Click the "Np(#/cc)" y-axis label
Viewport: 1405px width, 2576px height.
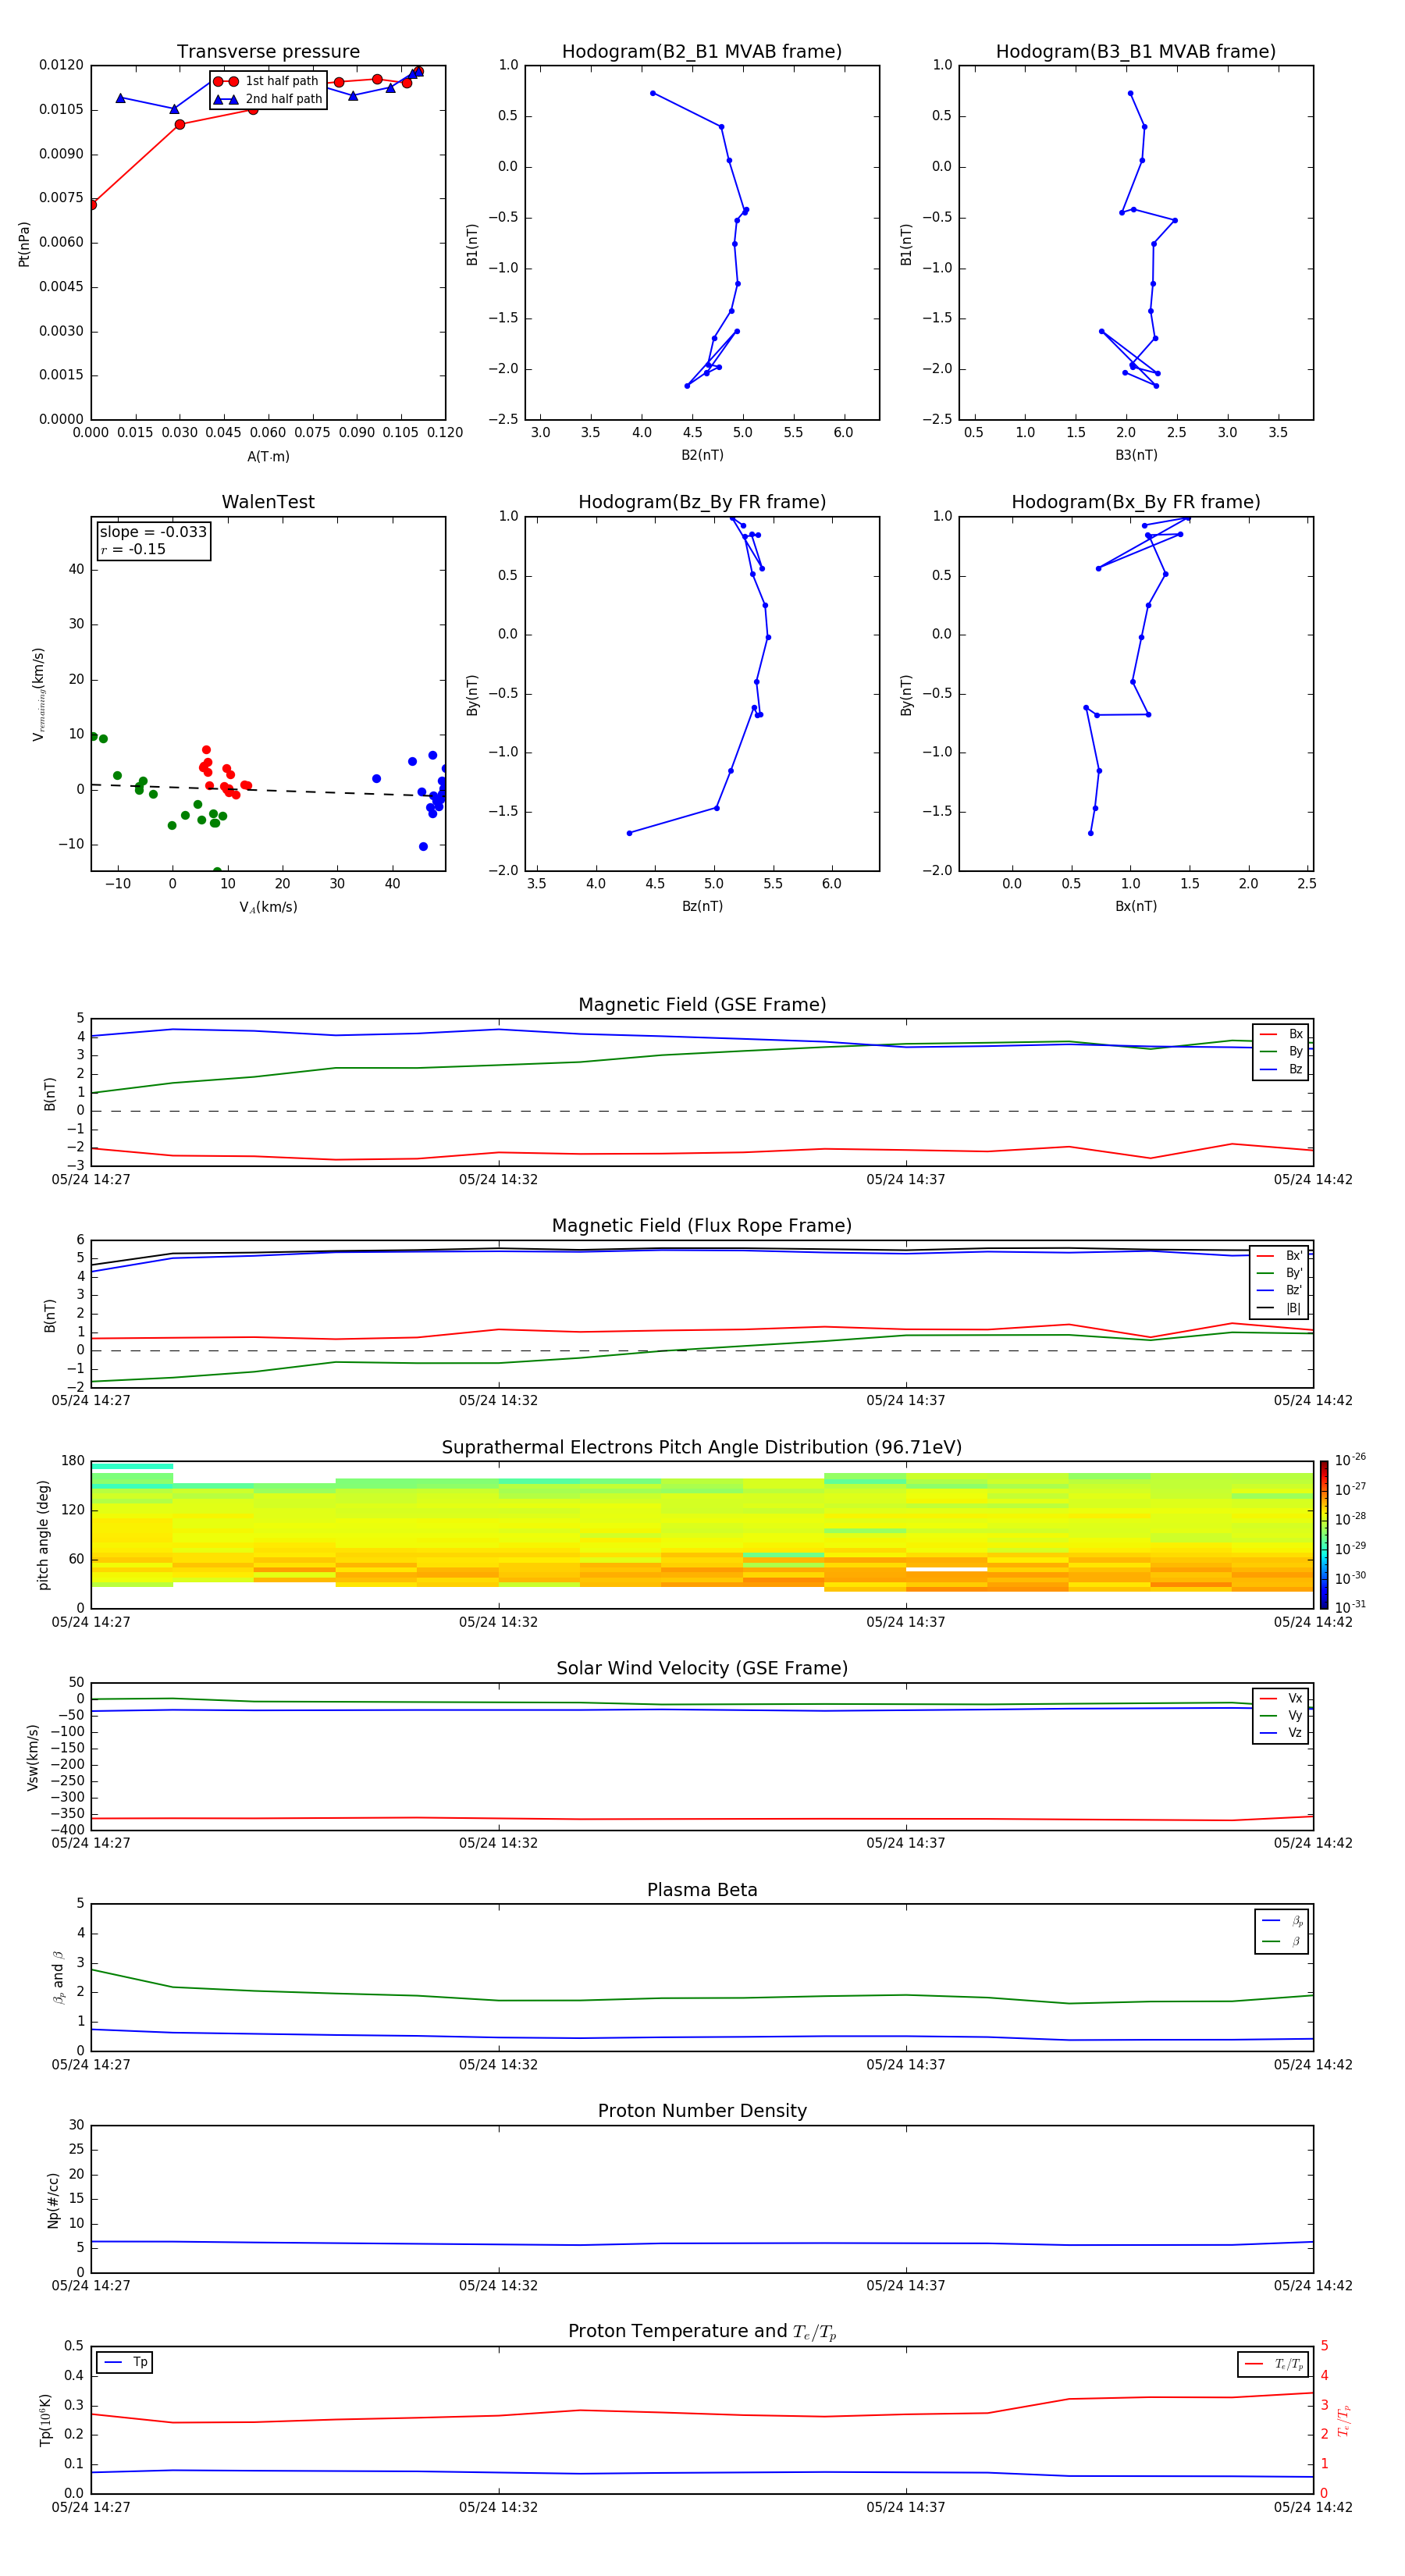tap(53, 2199)
